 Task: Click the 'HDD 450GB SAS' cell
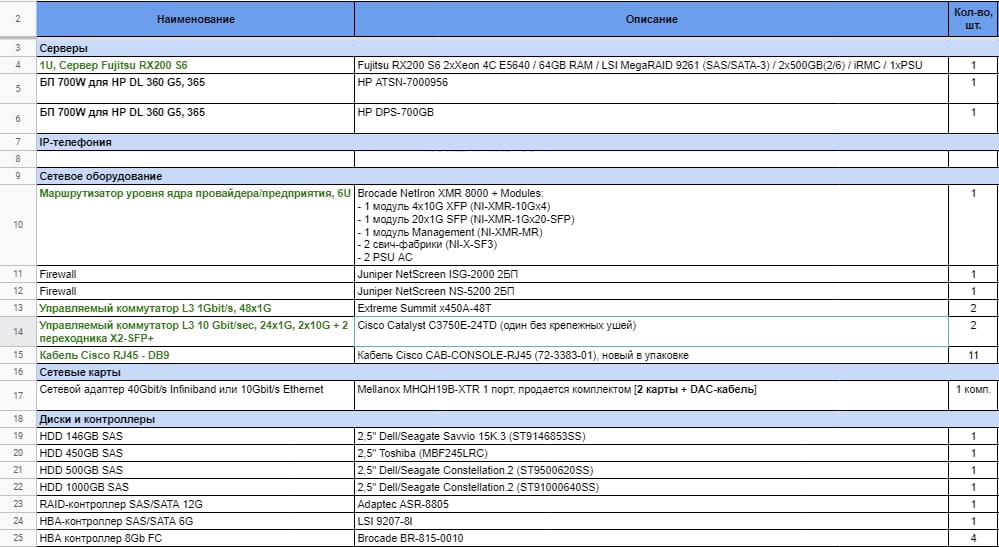pos(196,453)
